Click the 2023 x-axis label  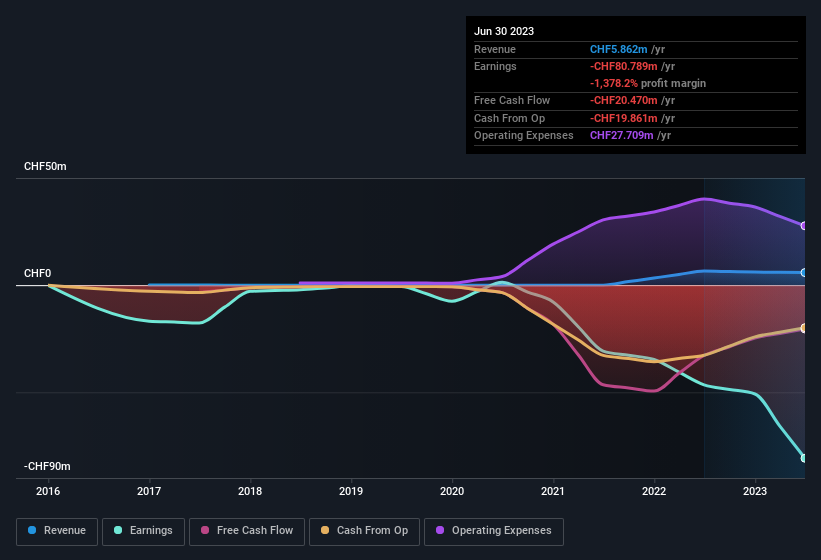(x=755, y=491)
